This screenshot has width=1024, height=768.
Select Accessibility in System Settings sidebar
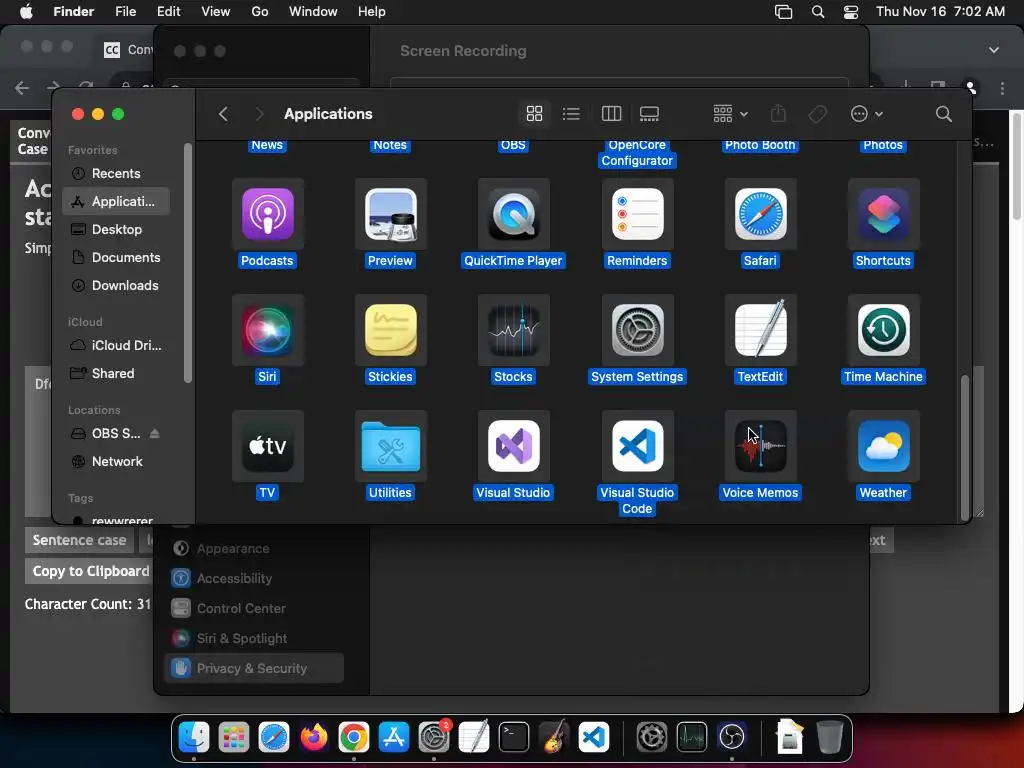point(254,578)
